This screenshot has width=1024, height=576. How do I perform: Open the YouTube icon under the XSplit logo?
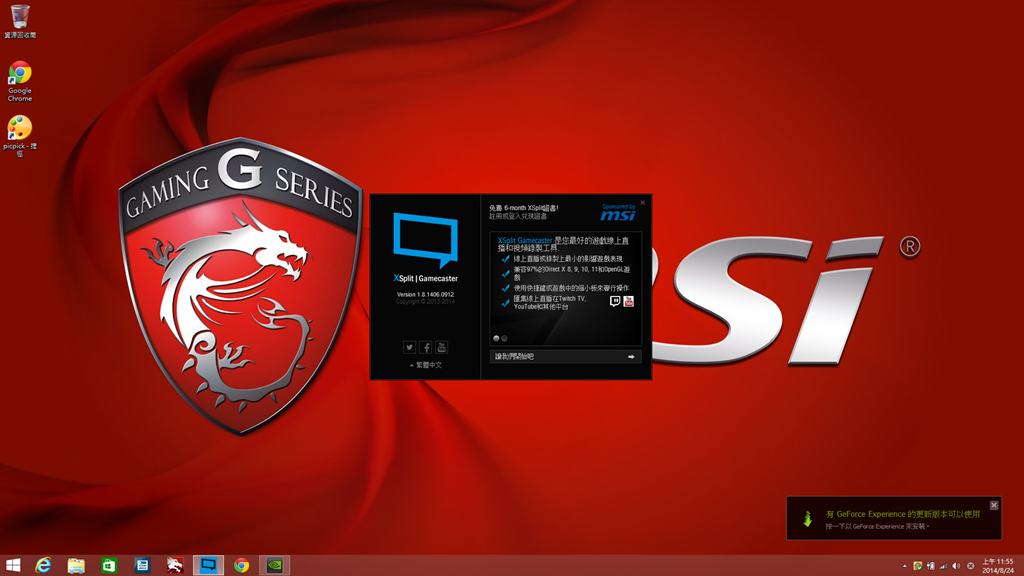(441, 347)
